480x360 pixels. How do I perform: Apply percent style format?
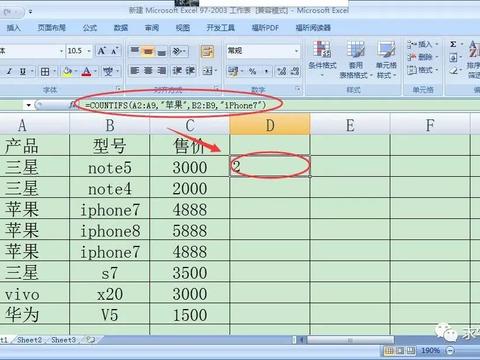click(x=252, y=71)
